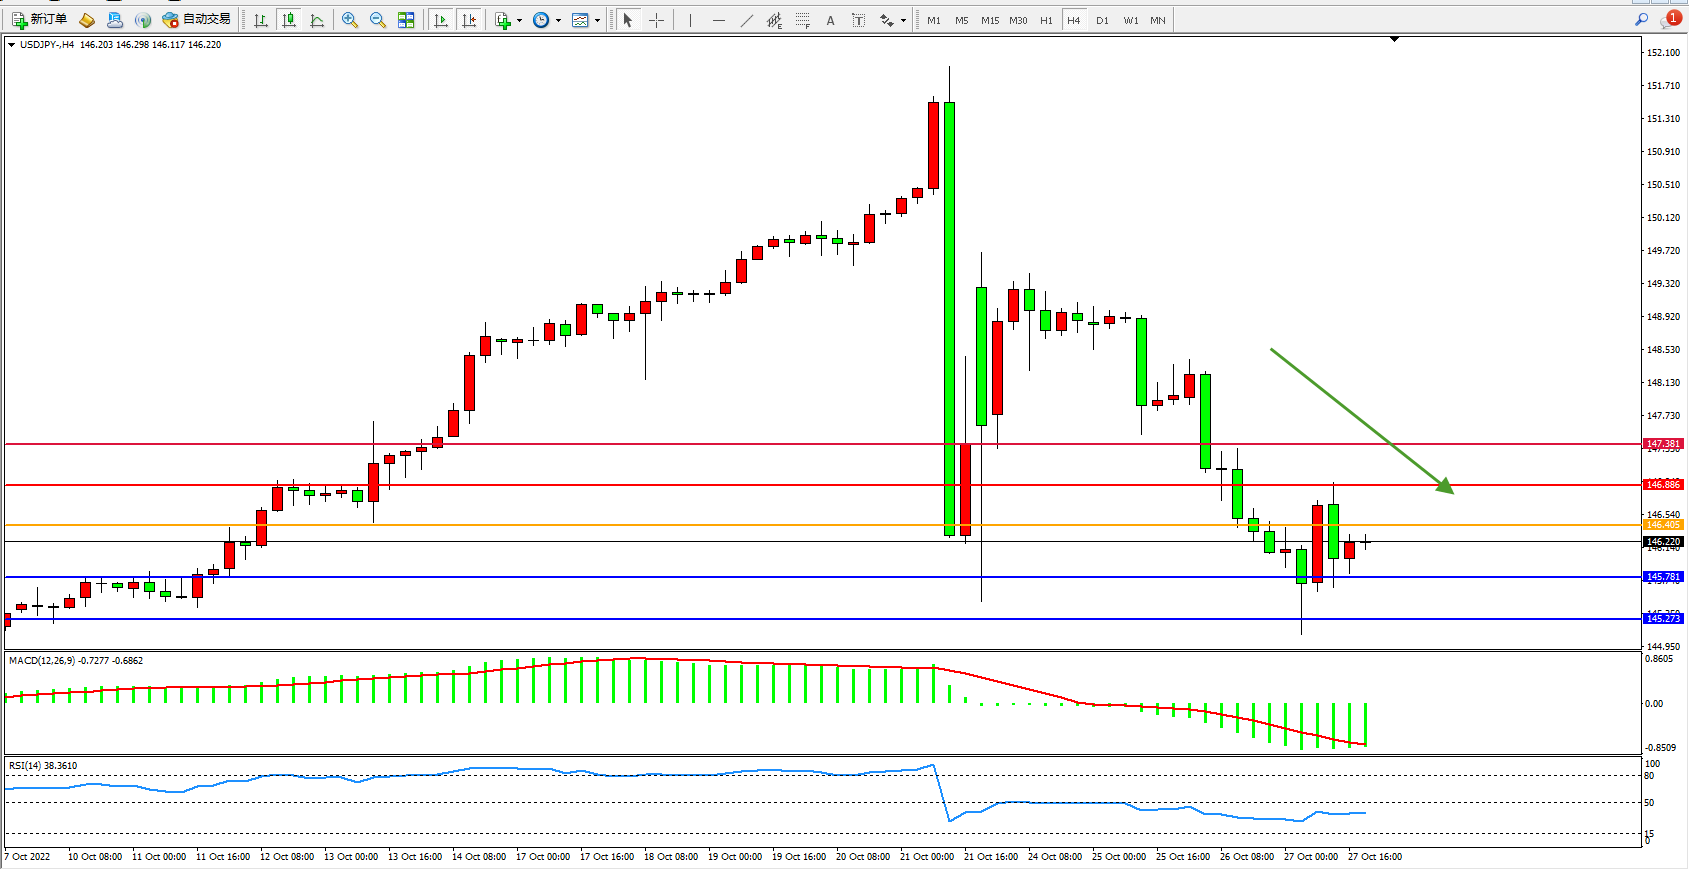Open the indicators list dropdown arrow
1689x870 pixels.
point(519,20)
